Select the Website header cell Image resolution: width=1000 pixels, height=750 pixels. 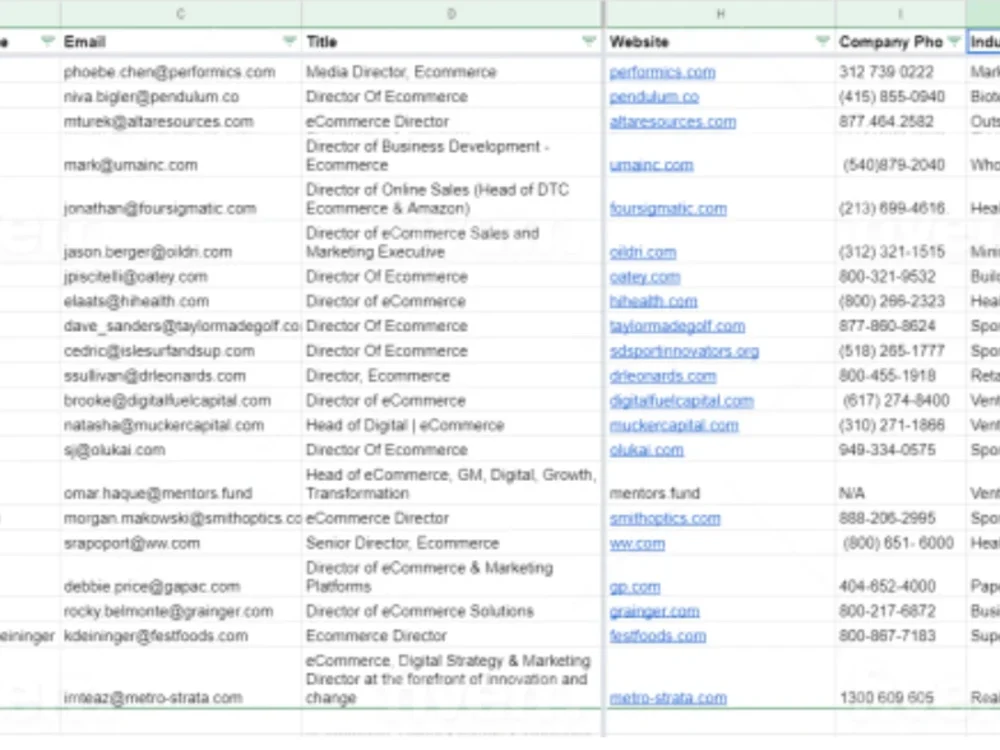tap(721, 41)
